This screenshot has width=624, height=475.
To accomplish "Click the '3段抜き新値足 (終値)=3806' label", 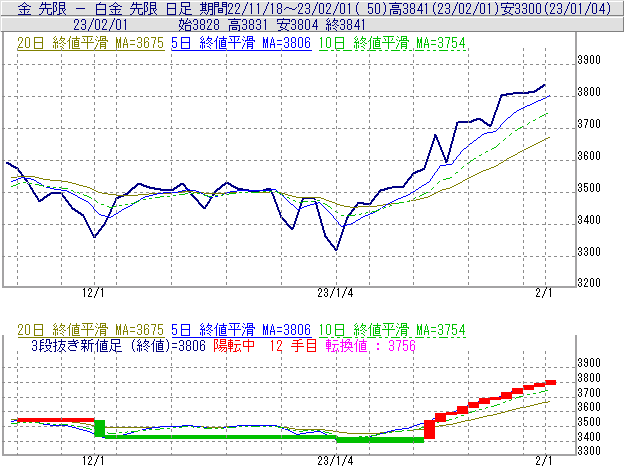I will point(118,346).
